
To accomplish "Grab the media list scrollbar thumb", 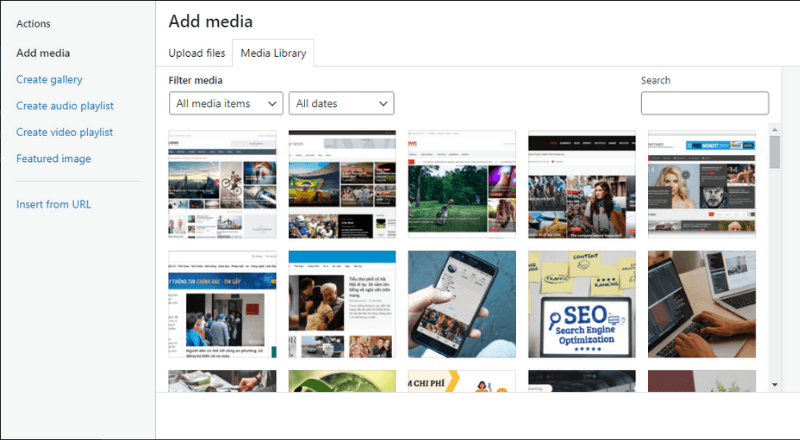I will coord(774,152).
